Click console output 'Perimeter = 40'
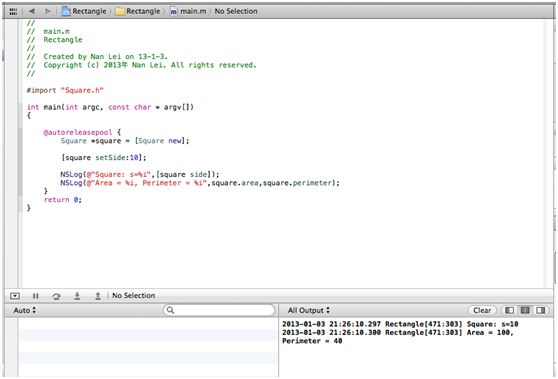 (312, 341)
